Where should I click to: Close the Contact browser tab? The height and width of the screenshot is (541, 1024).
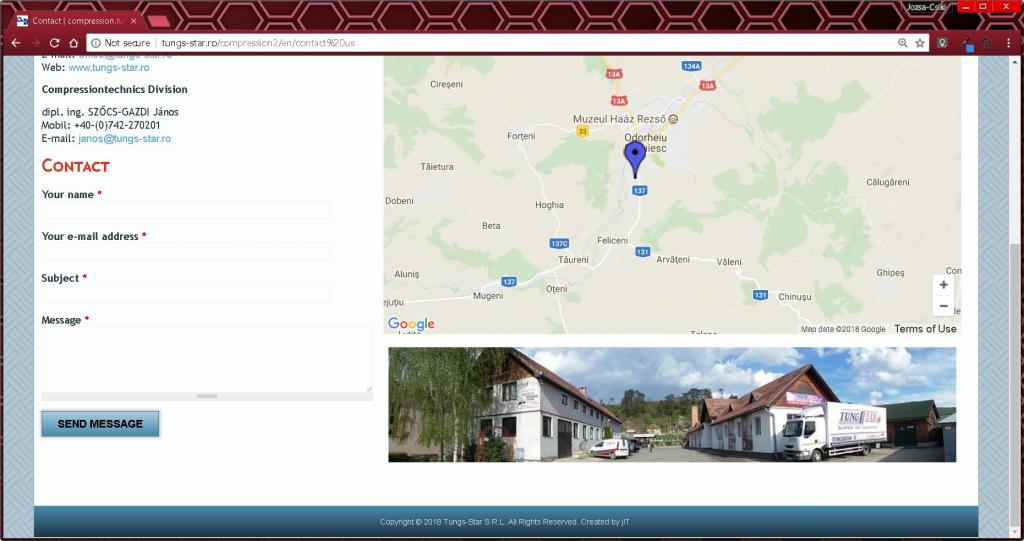click(134, 20)
